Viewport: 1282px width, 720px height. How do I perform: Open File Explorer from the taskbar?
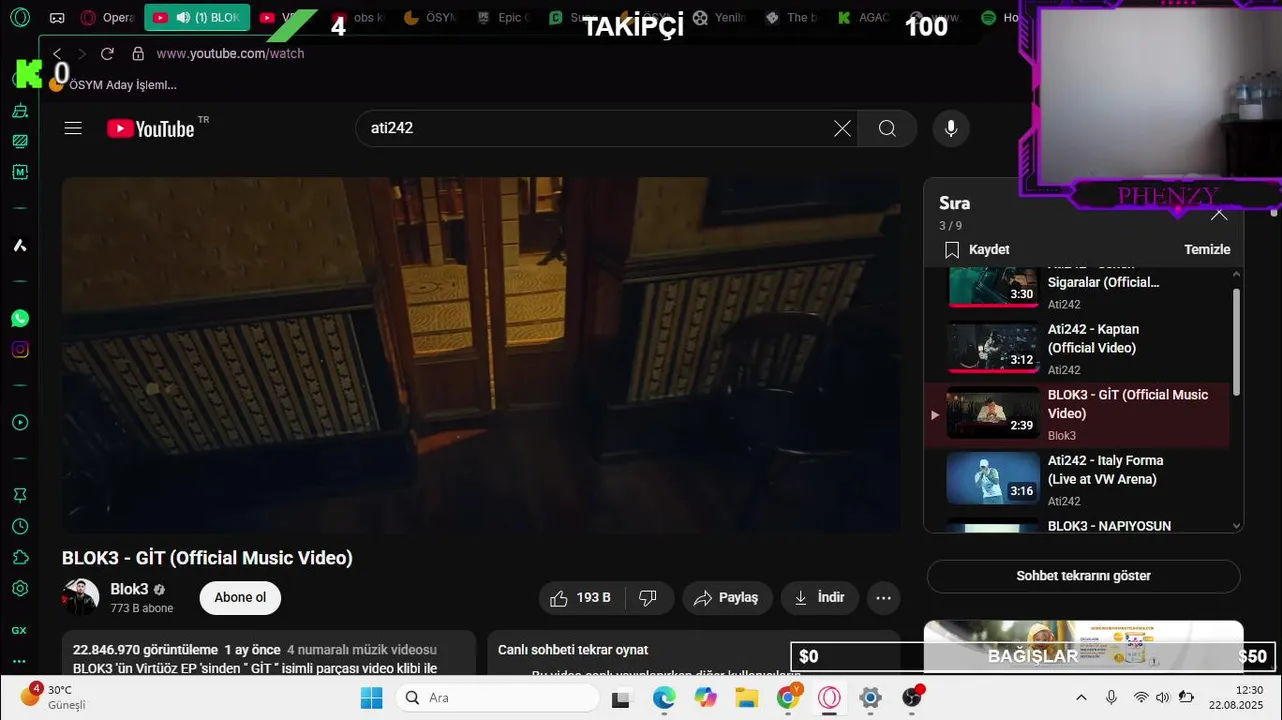[x=747, y=698]
